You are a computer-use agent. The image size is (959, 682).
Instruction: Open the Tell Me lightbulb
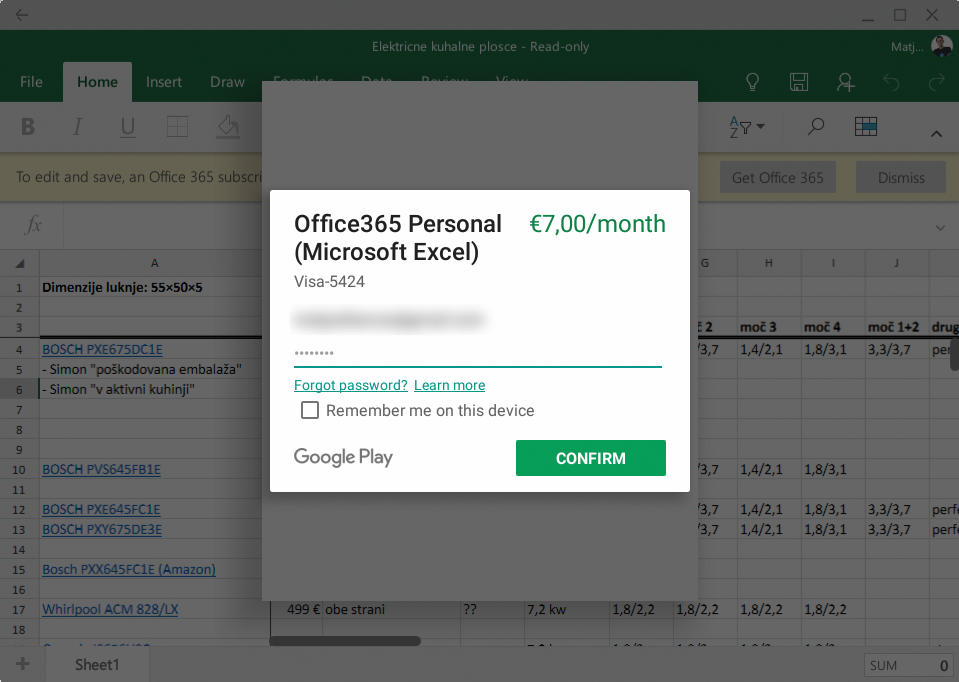click(752, 82)
